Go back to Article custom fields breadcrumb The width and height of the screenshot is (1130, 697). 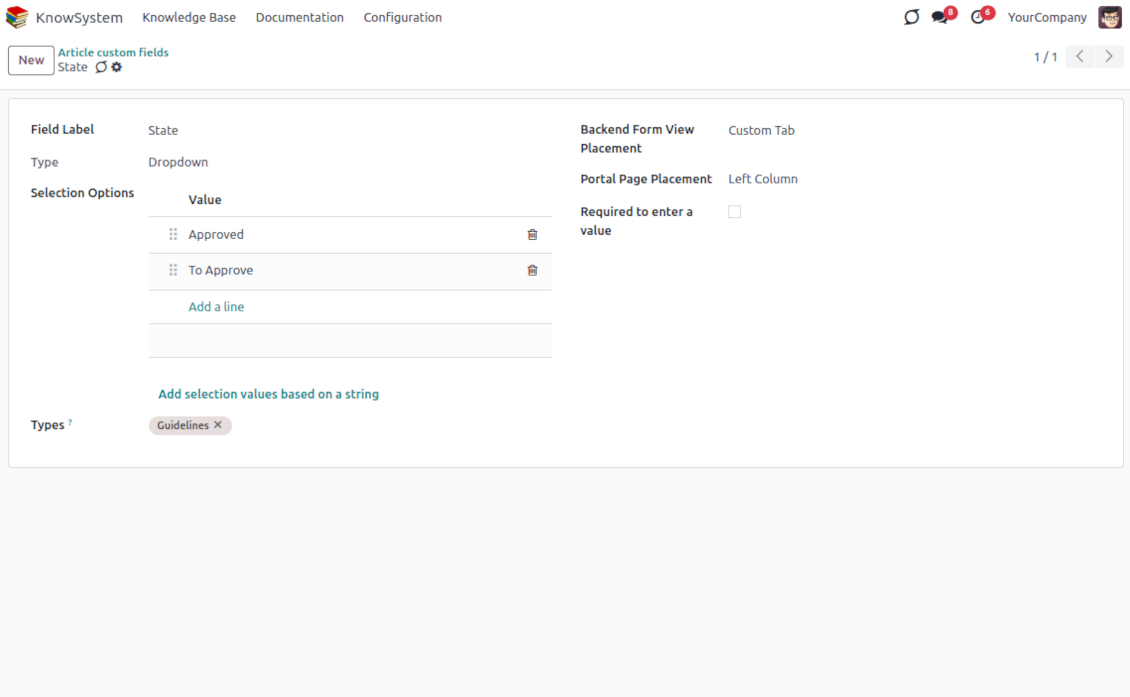113,52
